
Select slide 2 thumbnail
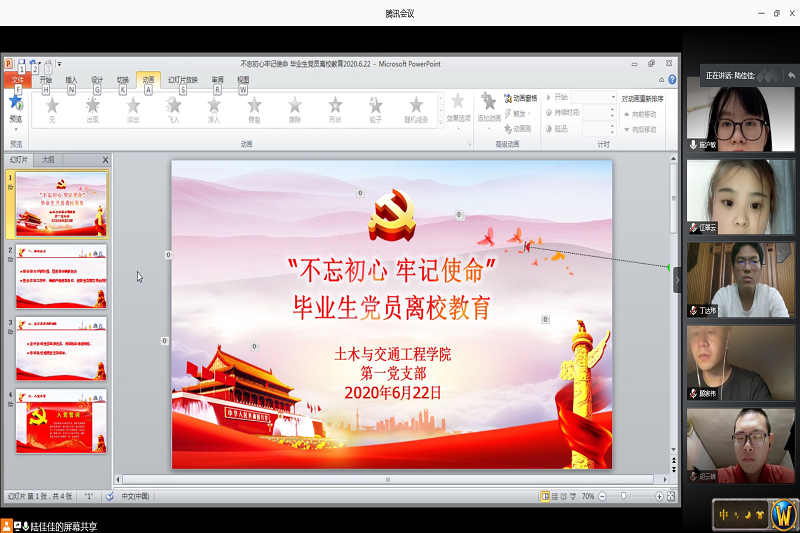tap(61, 276)
